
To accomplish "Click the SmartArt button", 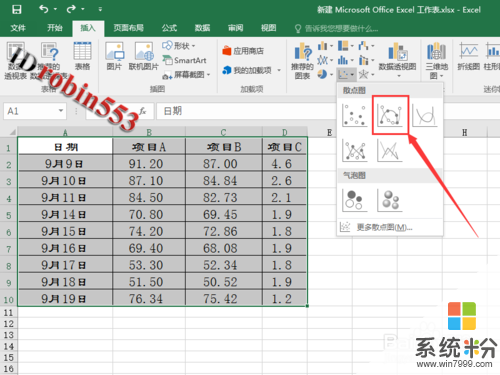I will 184,60.
